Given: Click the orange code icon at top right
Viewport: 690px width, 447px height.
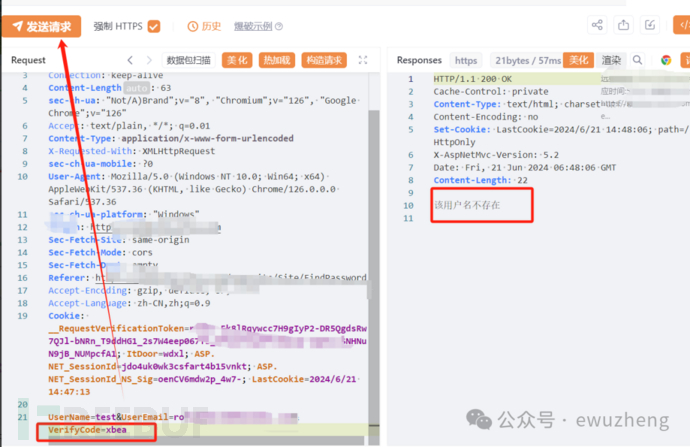Looking at the screenshot, I should pyautogui.click(x=682, y=25).
